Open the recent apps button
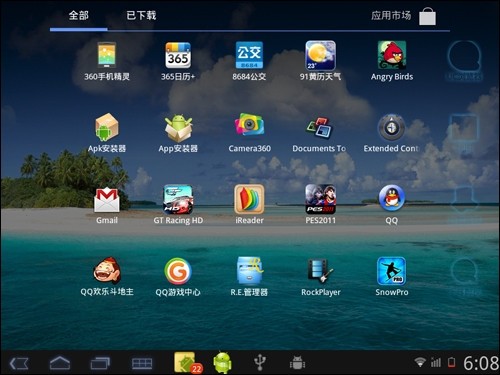The width and height of the screenshot is (500, 375). [100, 363]
